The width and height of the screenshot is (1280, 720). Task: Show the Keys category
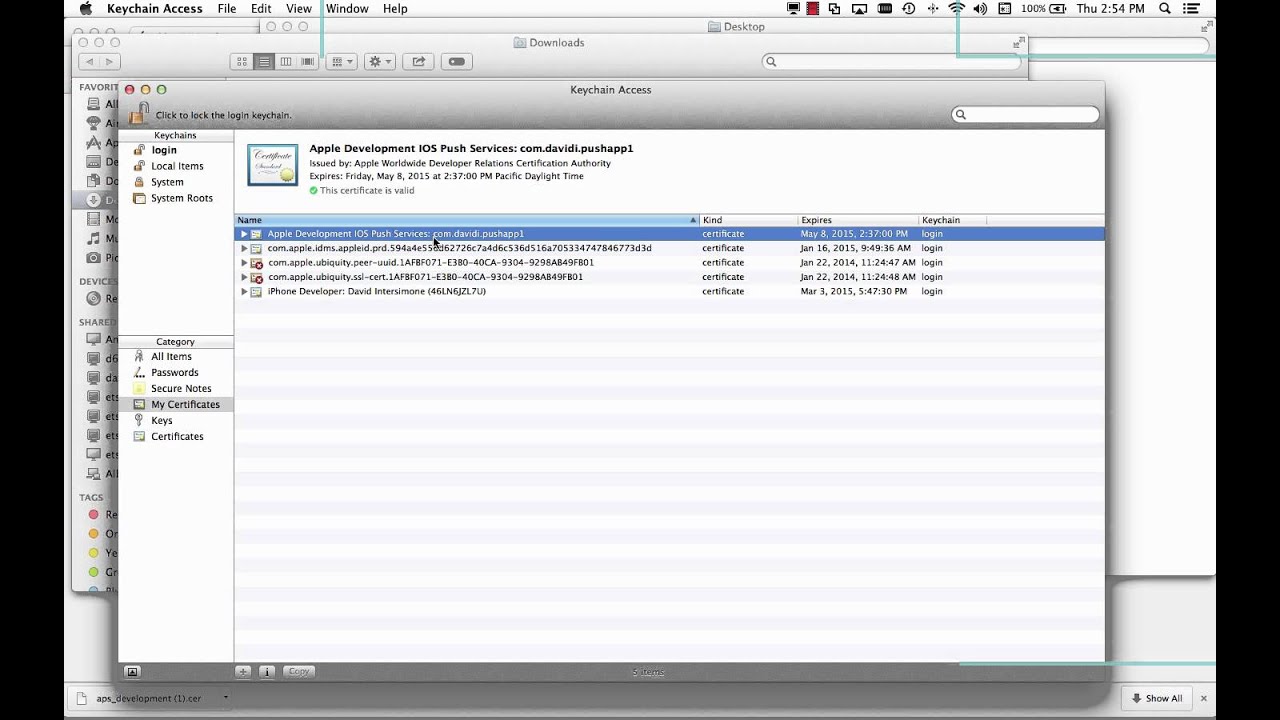(x=162, y=420)
